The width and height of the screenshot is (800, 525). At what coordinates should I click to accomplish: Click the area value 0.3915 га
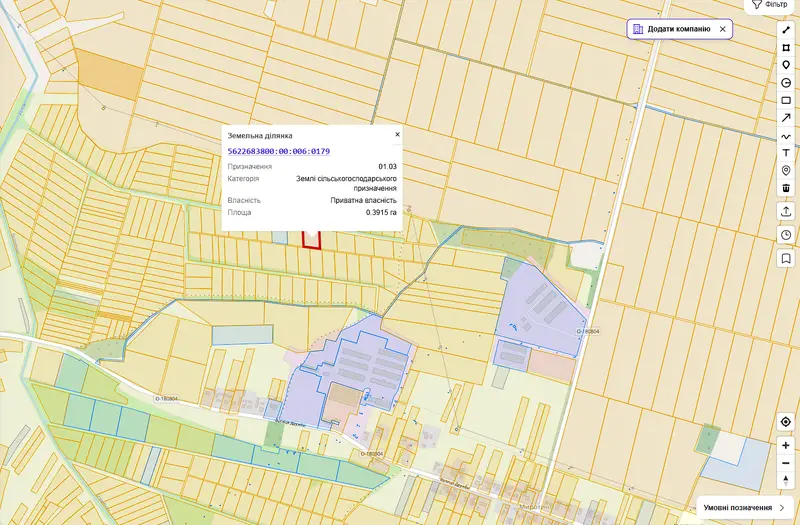coord(381,213)
